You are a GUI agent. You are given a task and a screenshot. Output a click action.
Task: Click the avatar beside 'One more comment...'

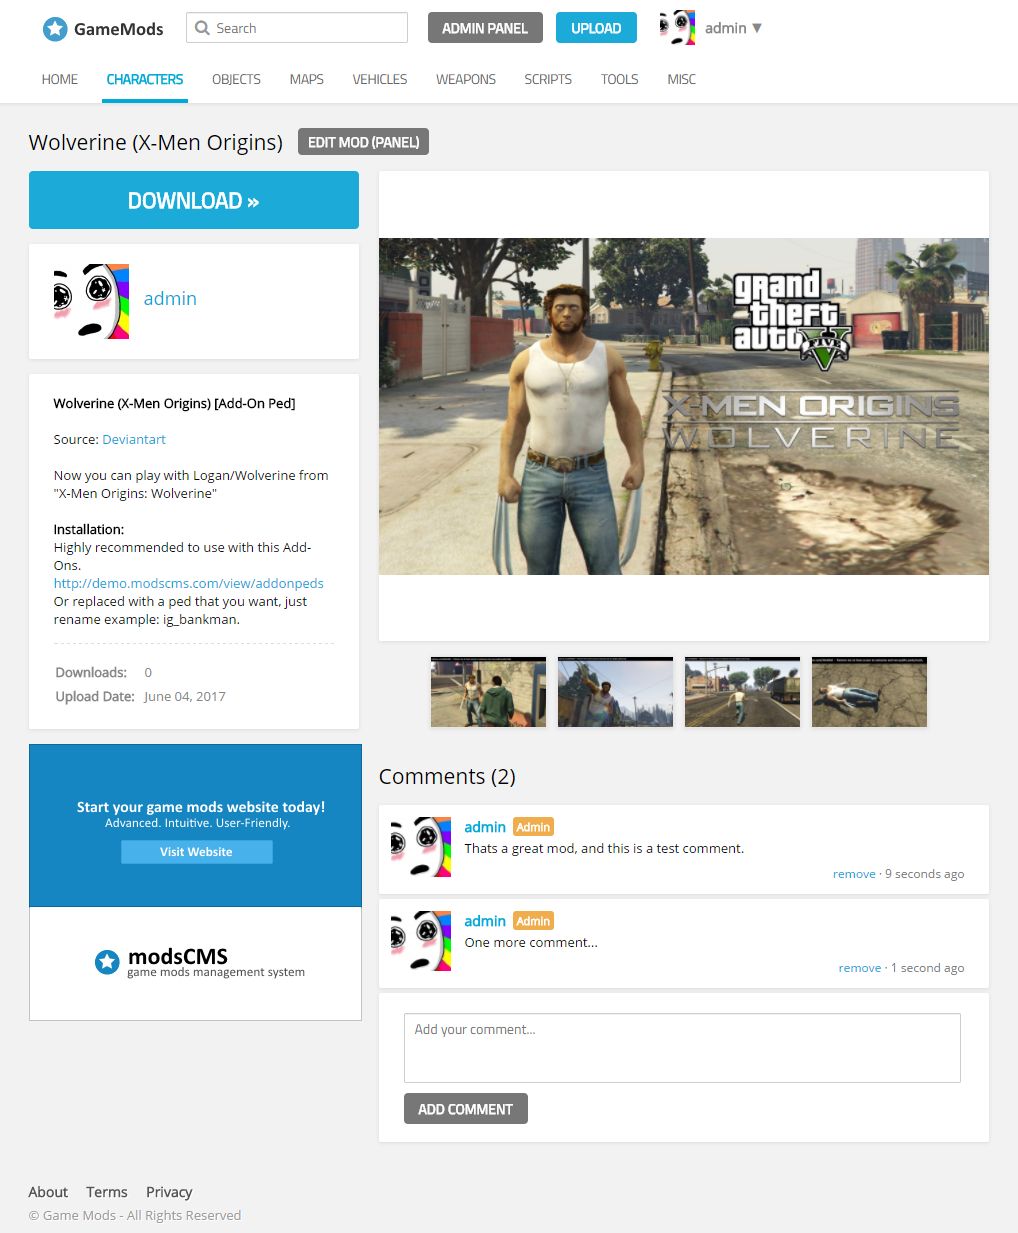point(421,941)
